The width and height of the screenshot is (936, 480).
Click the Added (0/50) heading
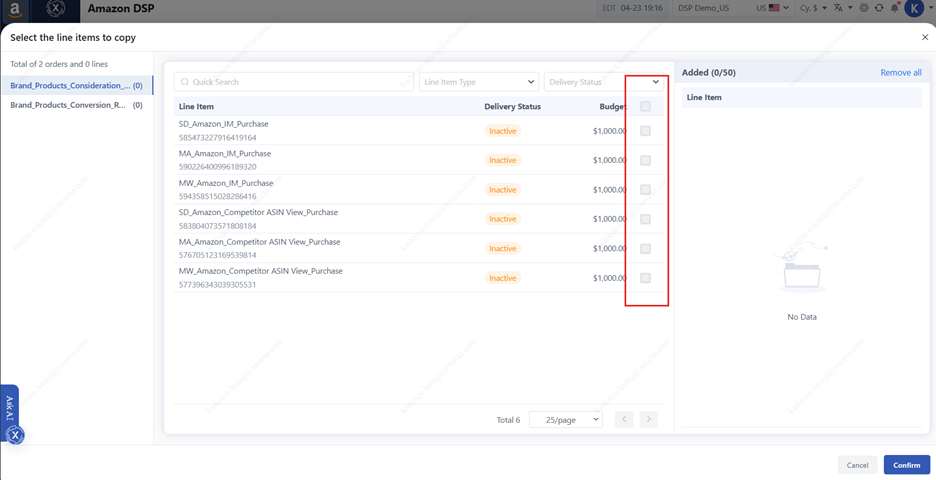(709, 72)
